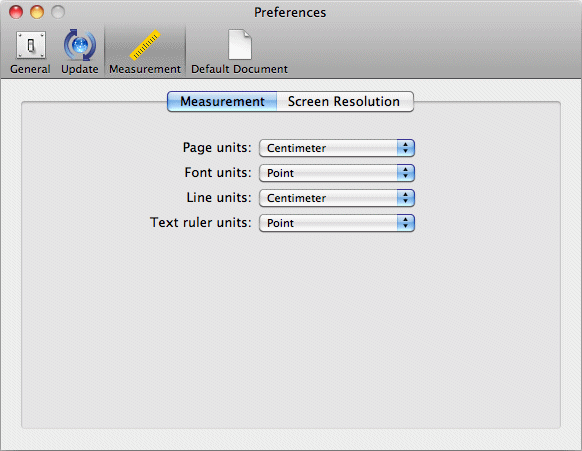Image resolution: width=582 pixels, height=451 pixels.
Task: Open General preferences via the switch icon
Action: pyautogui.click(x=31, y=45)
